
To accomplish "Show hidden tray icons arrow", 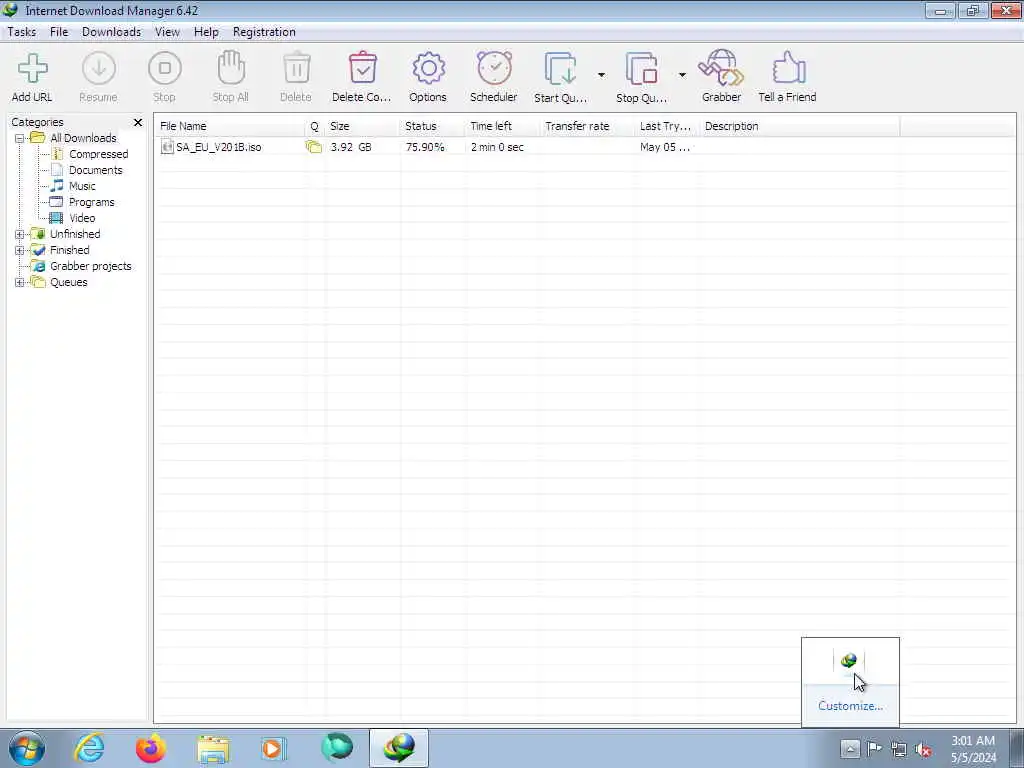I will click(850, 748).
